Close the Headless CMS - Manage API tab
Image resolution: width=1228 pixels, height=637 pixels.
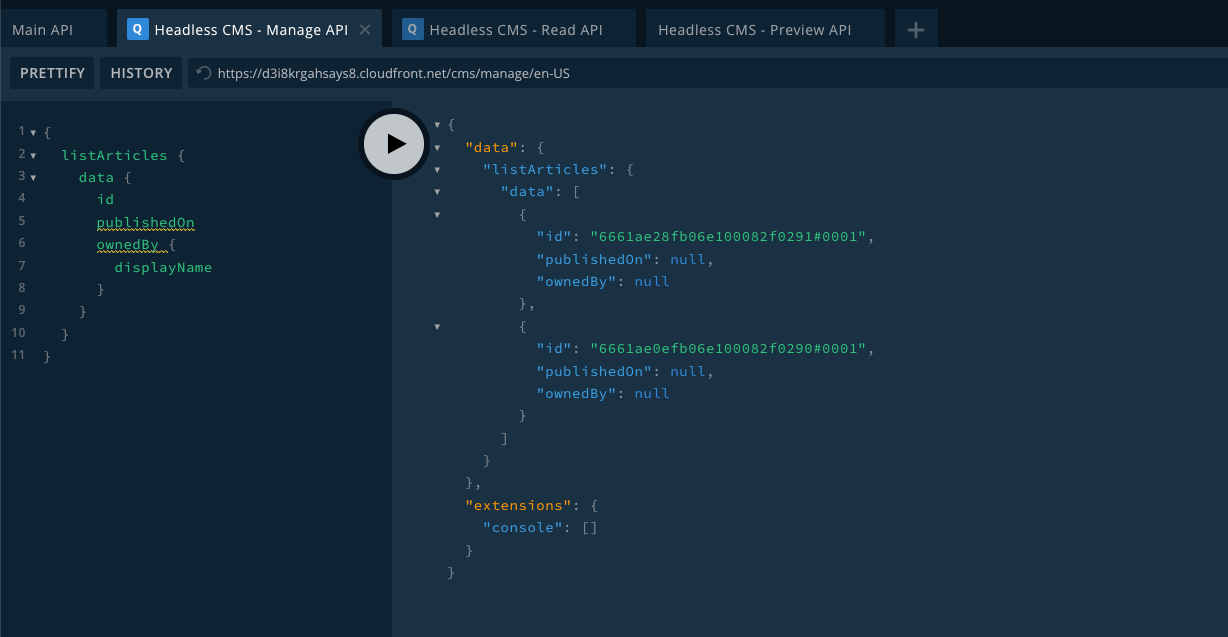coord(365,30)
